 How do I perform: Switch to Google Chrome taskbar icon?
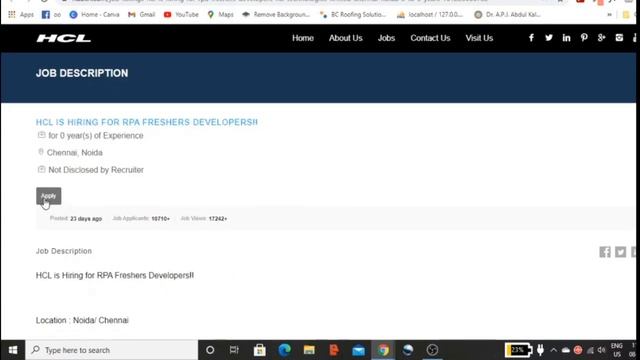[x=383, y=350]
